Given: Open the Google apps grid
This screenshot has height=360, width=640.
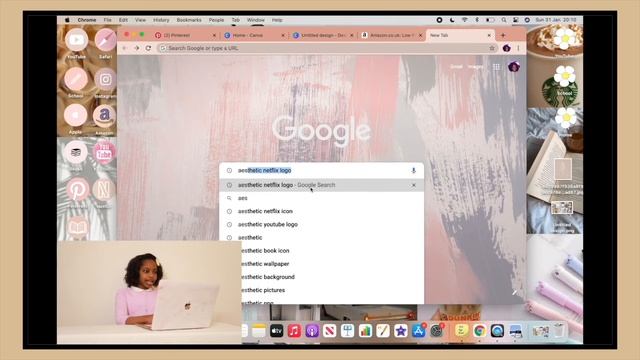Looking at the screenshot, I should [496, 67].
